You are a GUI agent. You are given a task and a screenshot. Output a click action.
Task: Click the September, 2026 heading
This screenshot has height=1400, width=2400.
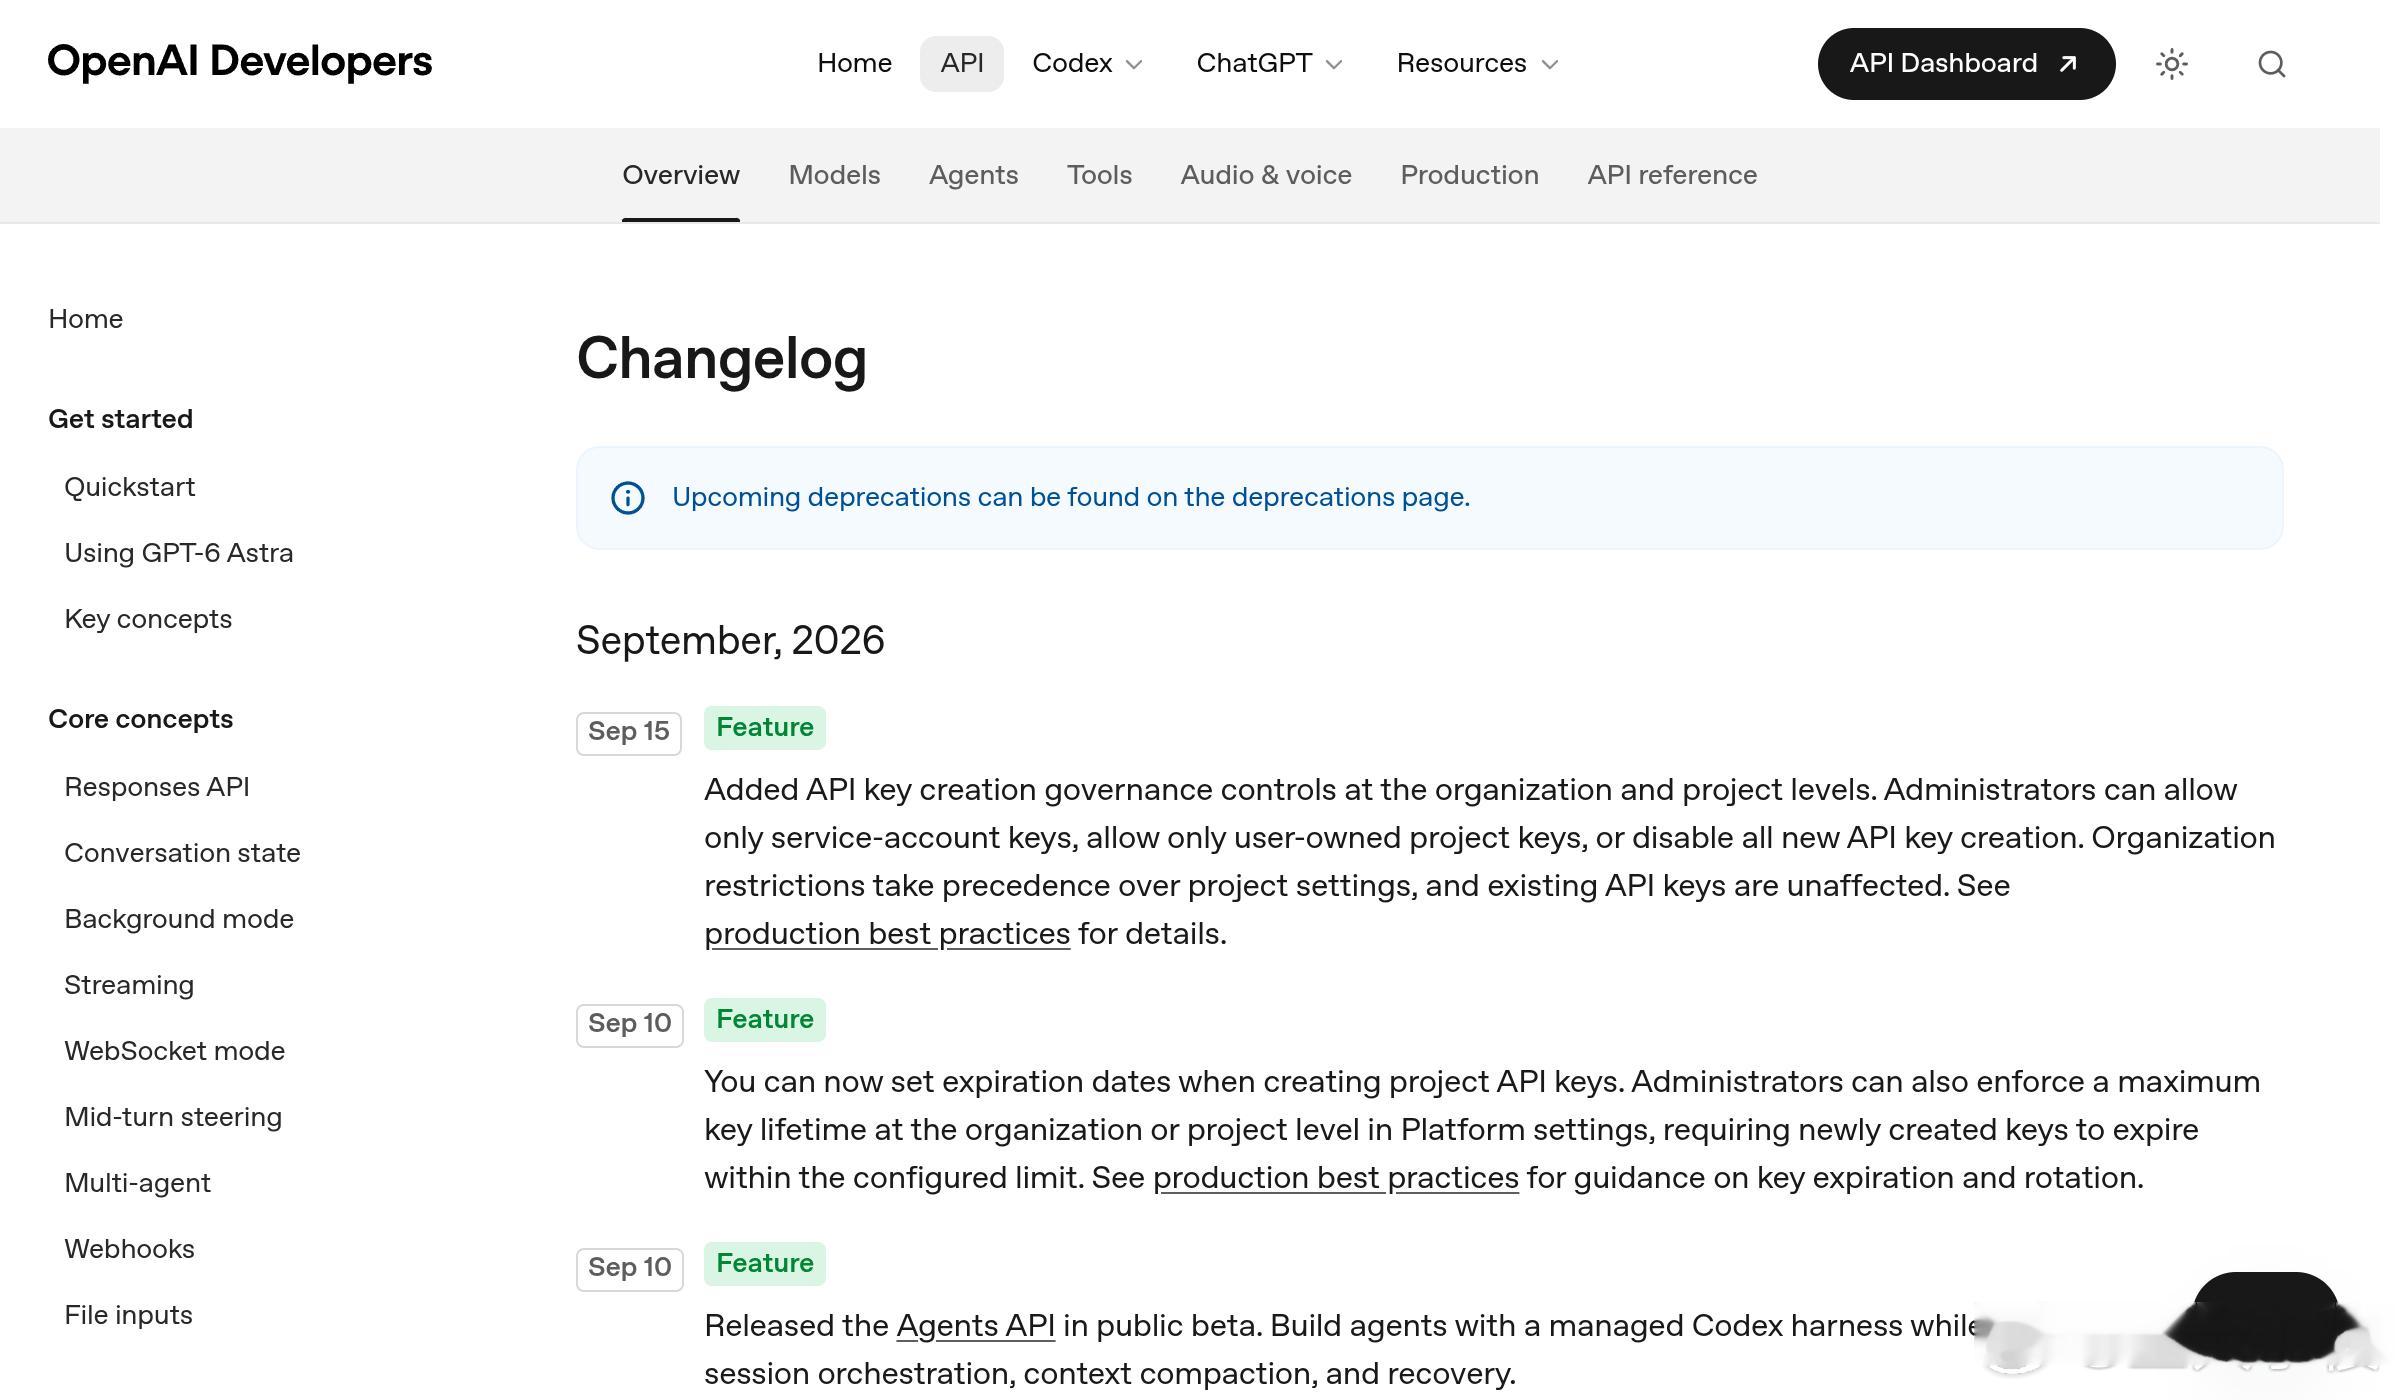731,641
